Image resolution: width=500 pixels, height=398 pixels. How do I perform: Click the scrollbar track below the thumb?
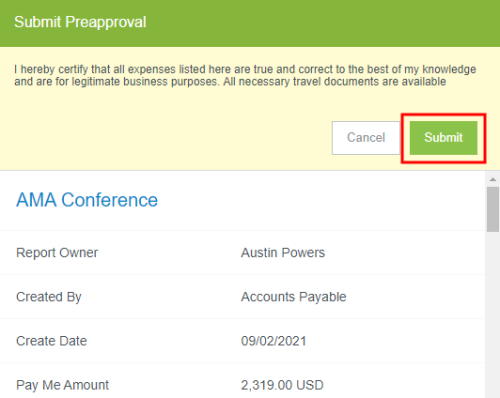493,313
